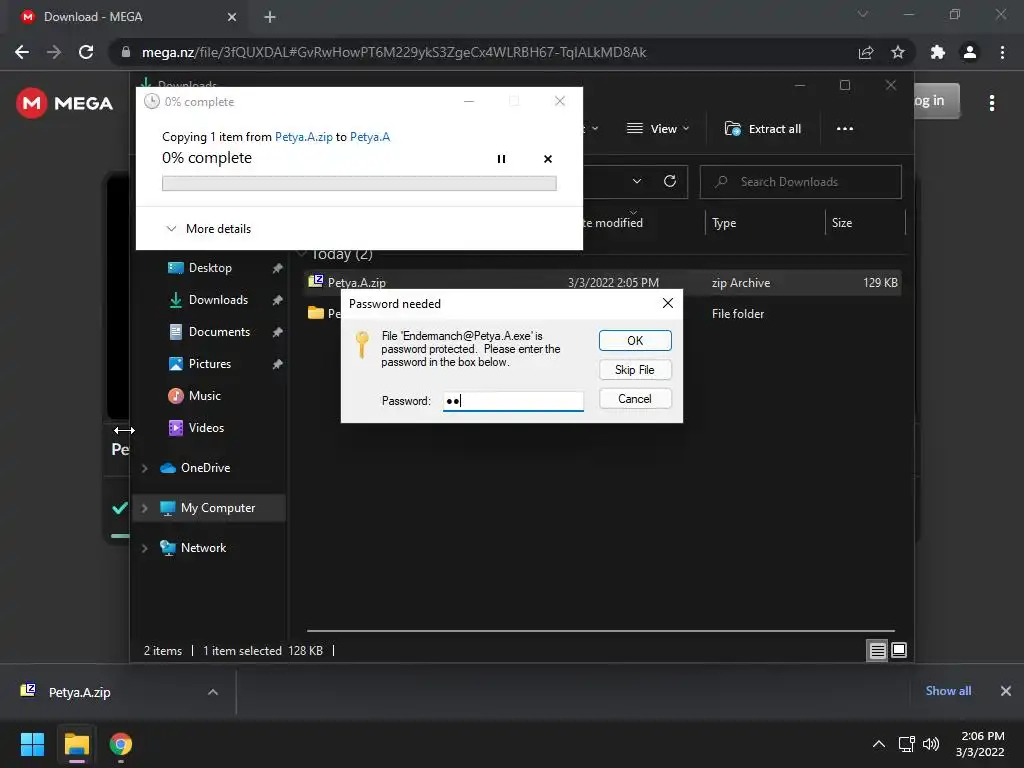This screenshot has width=1024, height=768.
Task: Expand the OneDrive tree node
Action: pos(144,468)
